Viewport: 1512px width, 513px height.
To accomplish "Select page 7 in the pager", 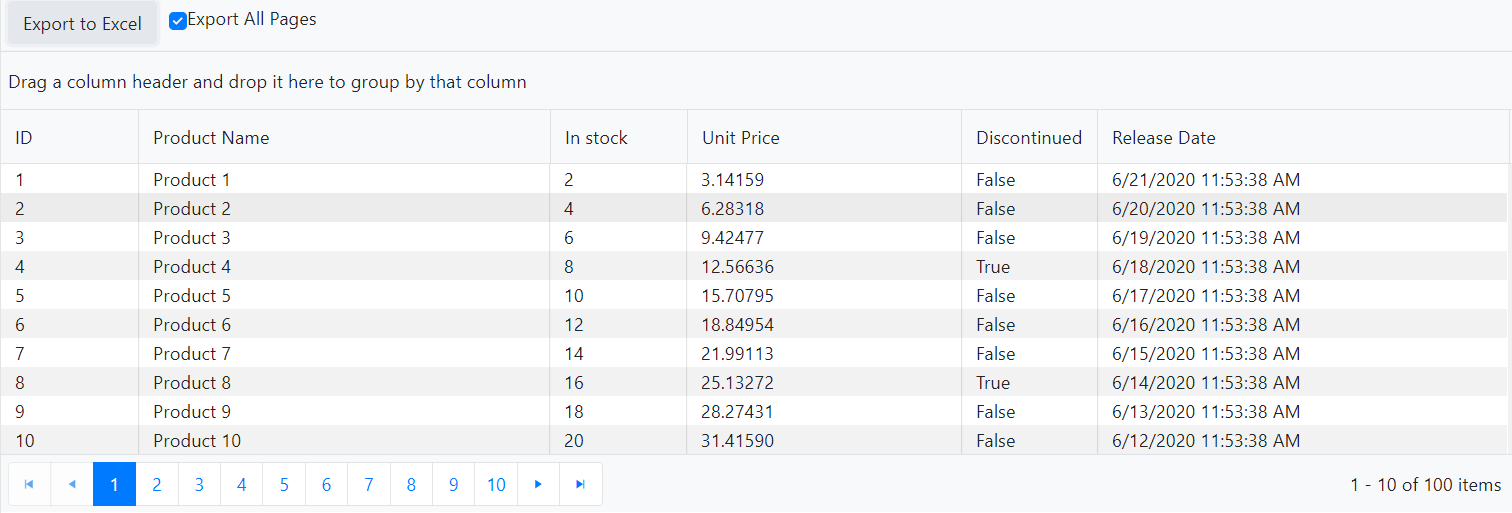I will click(x=369, y=484).
